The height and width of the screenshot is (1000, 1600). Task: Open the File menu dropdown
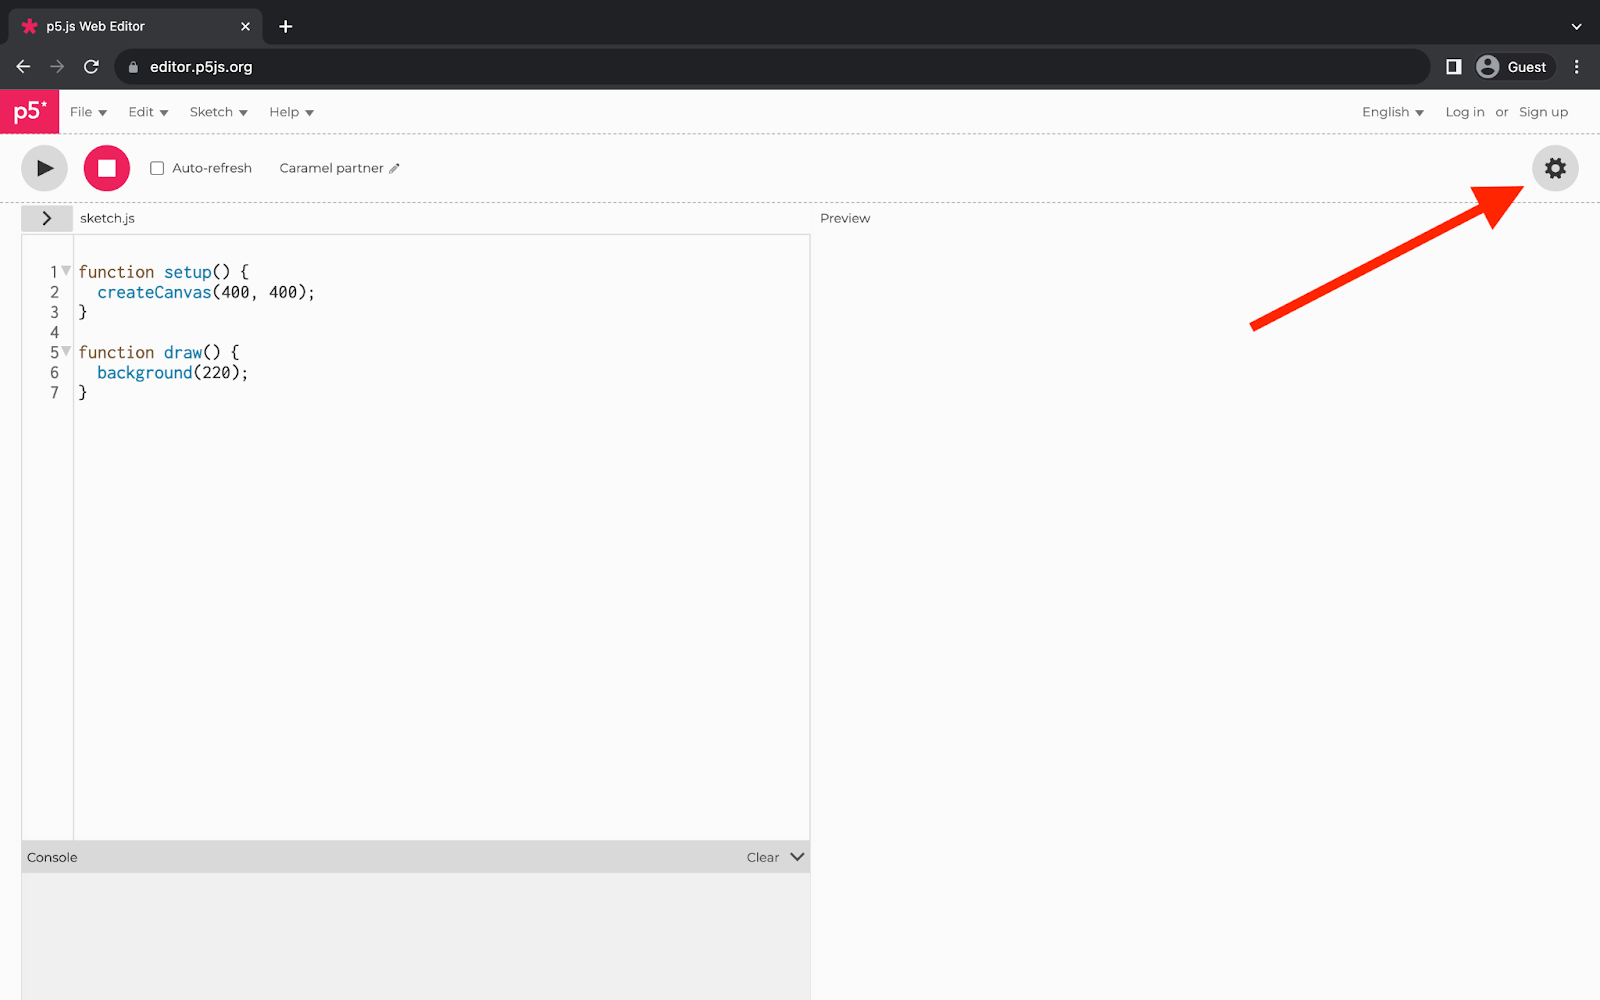[x=88, y=112]
